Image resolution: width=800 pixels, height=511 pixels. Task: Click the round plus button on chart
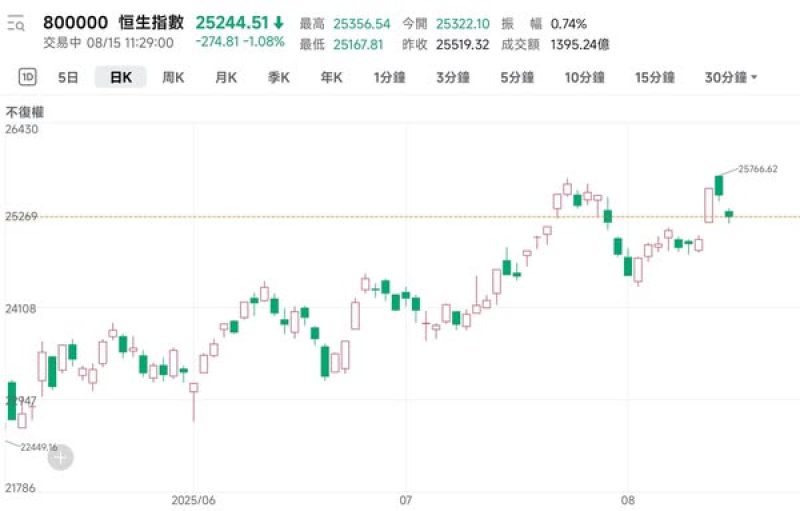[60, 458]
